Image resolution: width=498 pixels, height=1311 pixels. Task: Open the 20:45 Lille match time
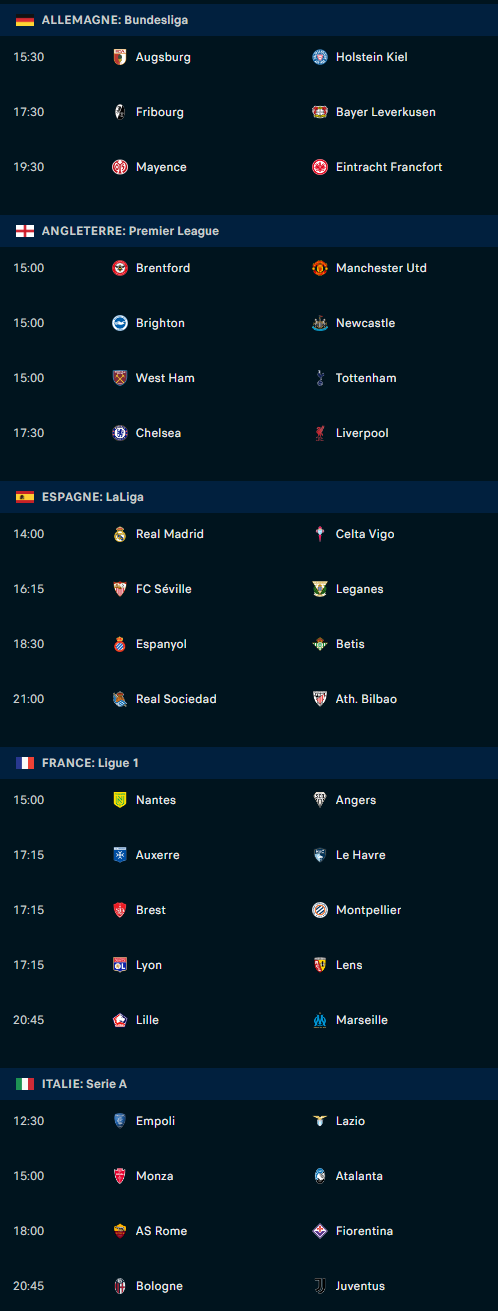coord(28,1020)
